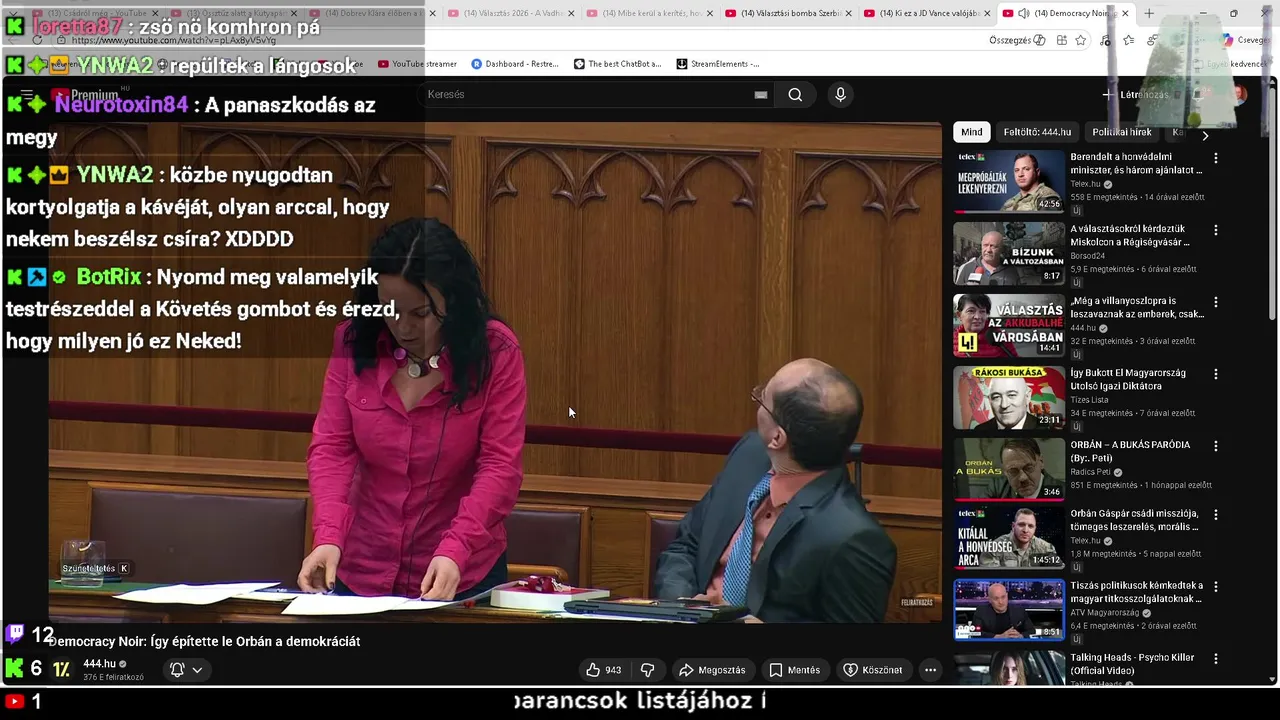Click the Telex.hu channel name under first video
Viewport: 1280px width, 720px height.
[x=1085, y=184]
